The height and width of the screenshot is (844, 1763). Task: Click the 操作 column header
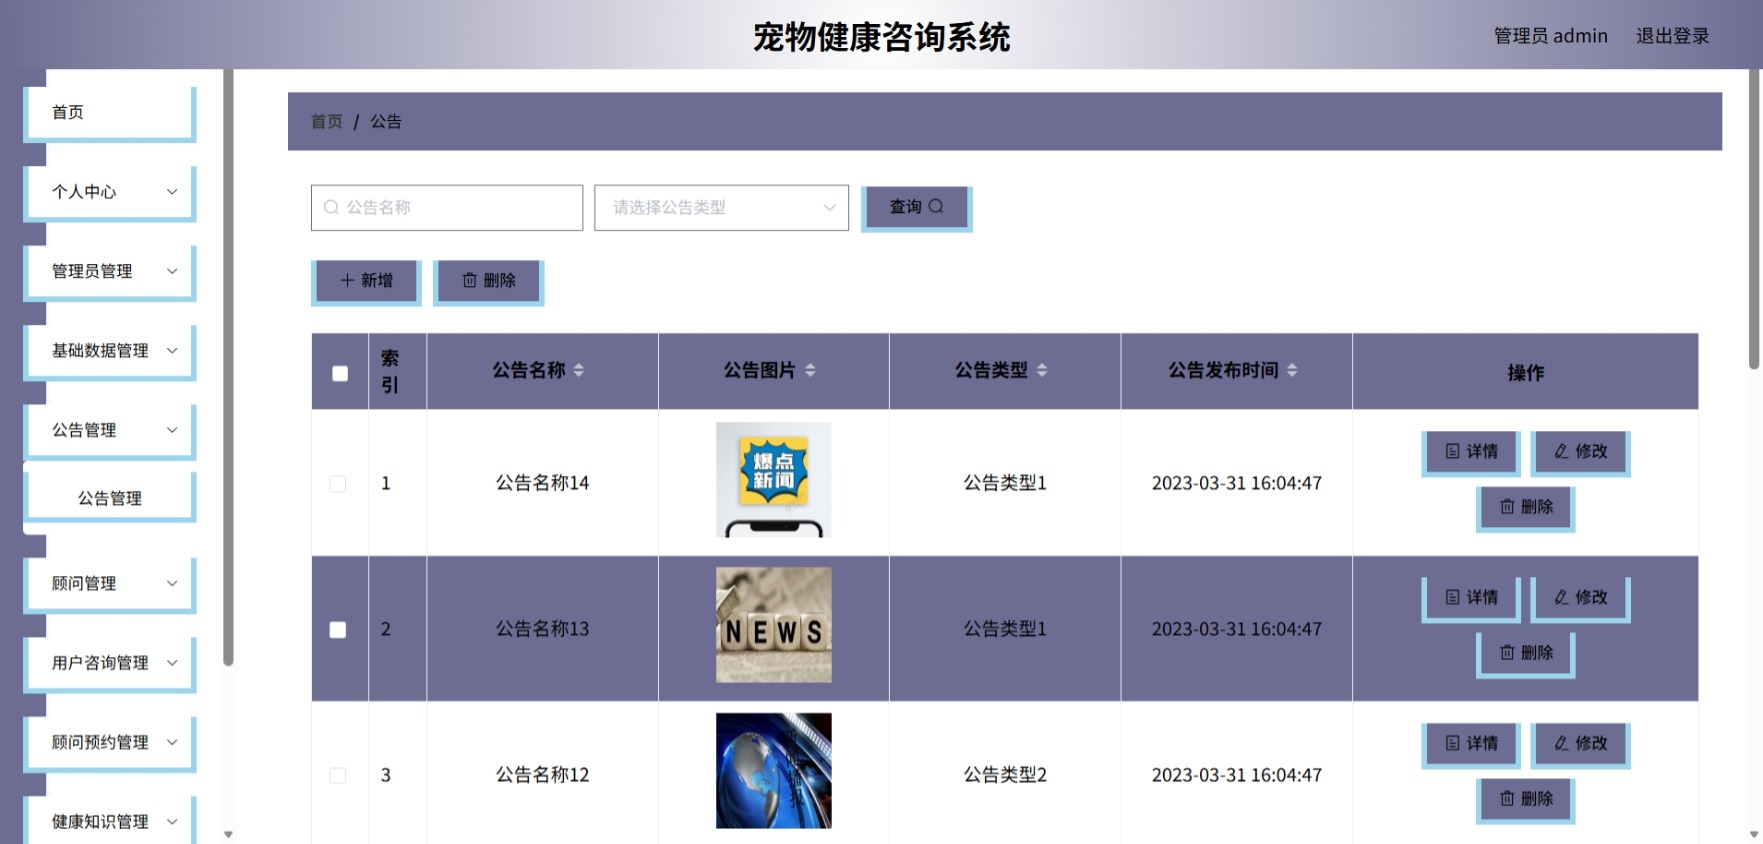click(x=1526, y=372)
